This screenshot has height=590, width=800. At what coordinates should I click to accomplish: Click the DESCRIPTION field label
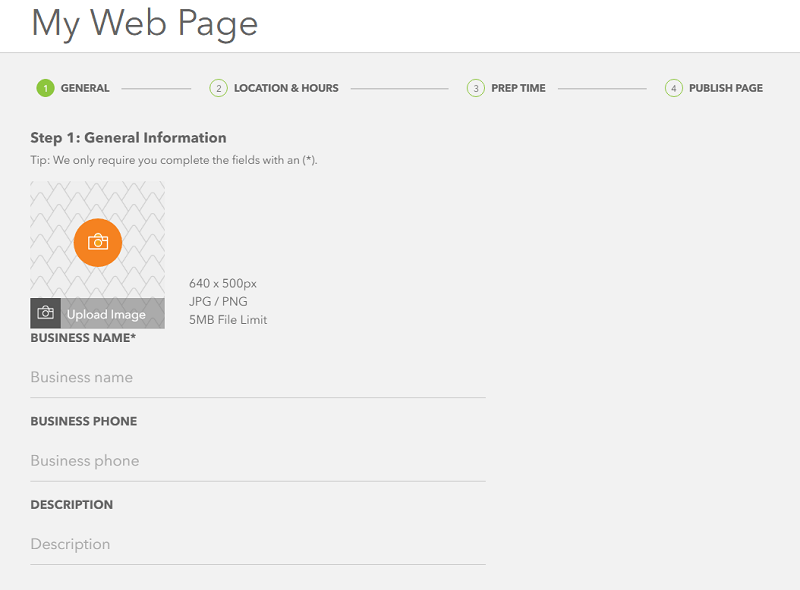pos(72,505)
